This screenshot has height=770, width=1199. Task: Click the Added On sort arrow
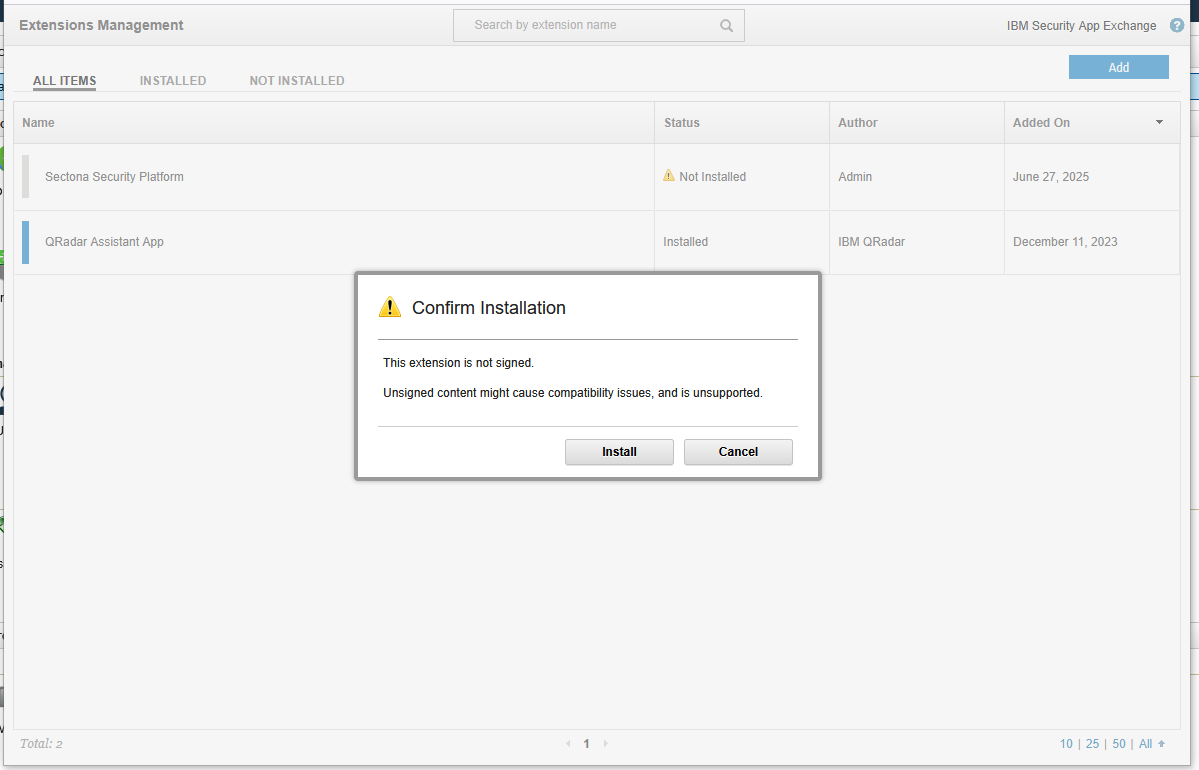[1159, 122]
